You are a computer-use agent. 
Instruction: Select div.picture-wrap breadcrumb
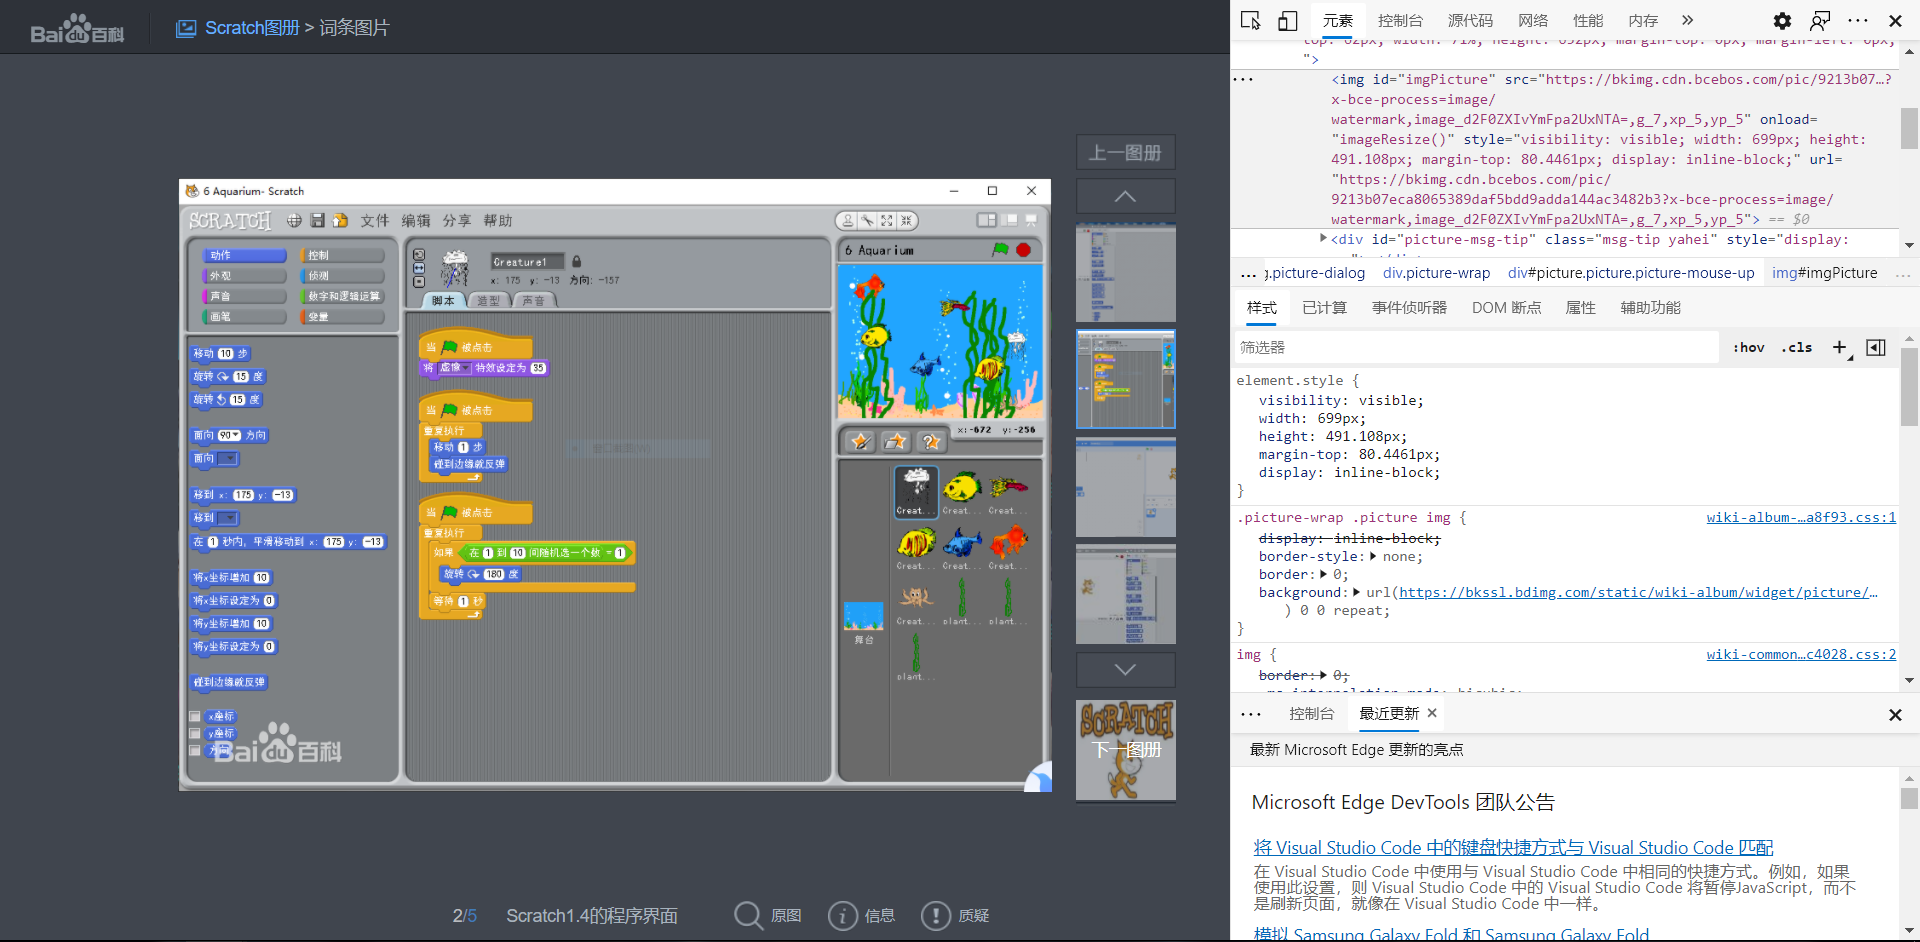click(1436, 273)
